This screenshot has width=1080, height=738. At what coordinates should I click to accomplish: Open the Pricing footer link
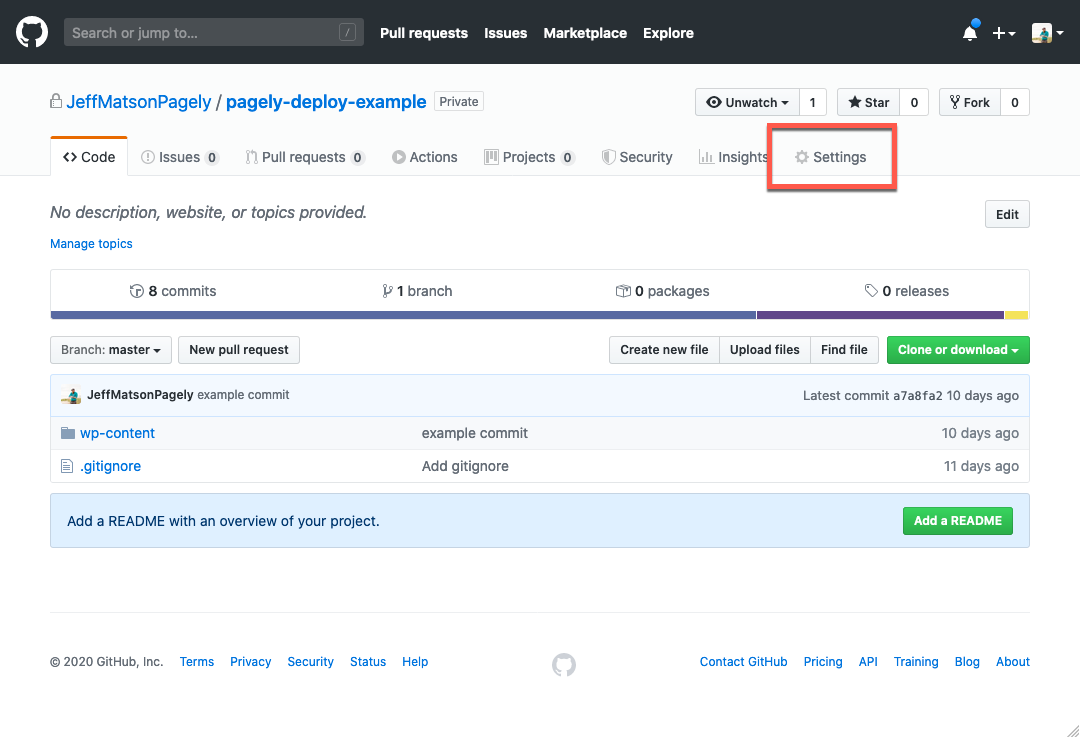pyautogui.click(x=823, y=662)
